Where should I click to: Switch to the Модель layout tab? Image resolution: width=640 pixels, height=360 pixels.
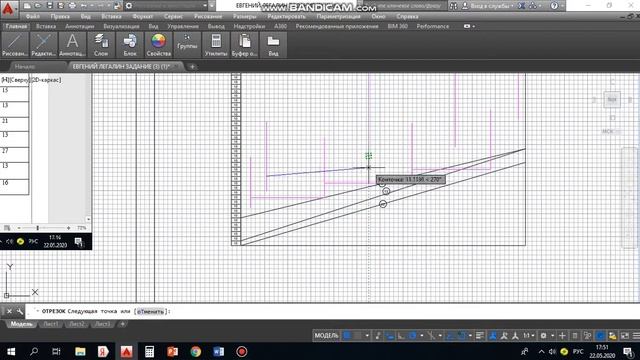click(21, 324)
